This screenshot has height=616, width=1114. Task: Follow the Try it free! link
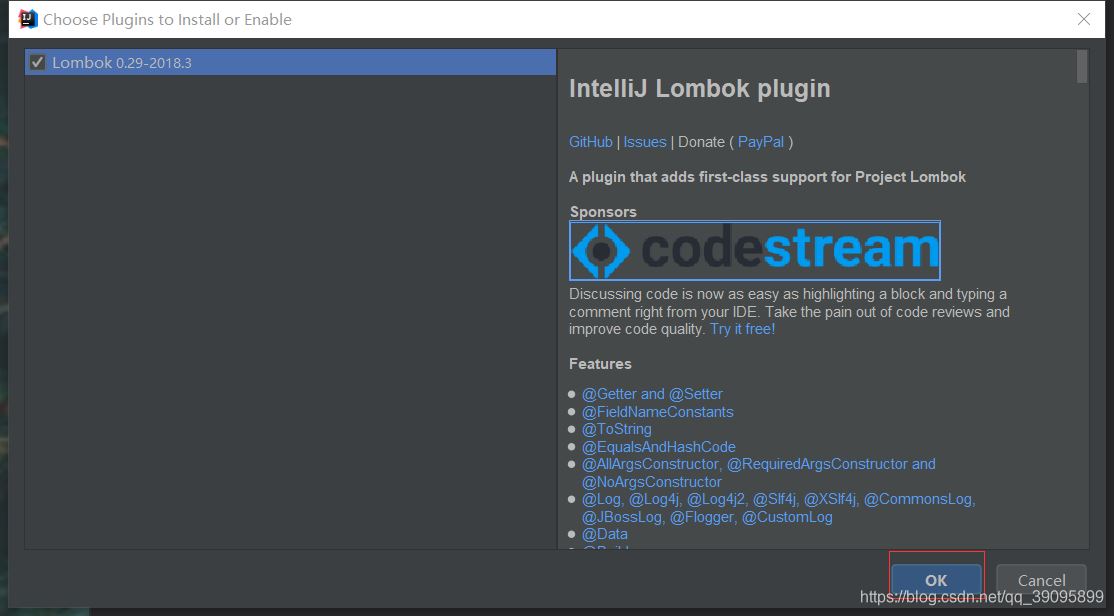742,329
